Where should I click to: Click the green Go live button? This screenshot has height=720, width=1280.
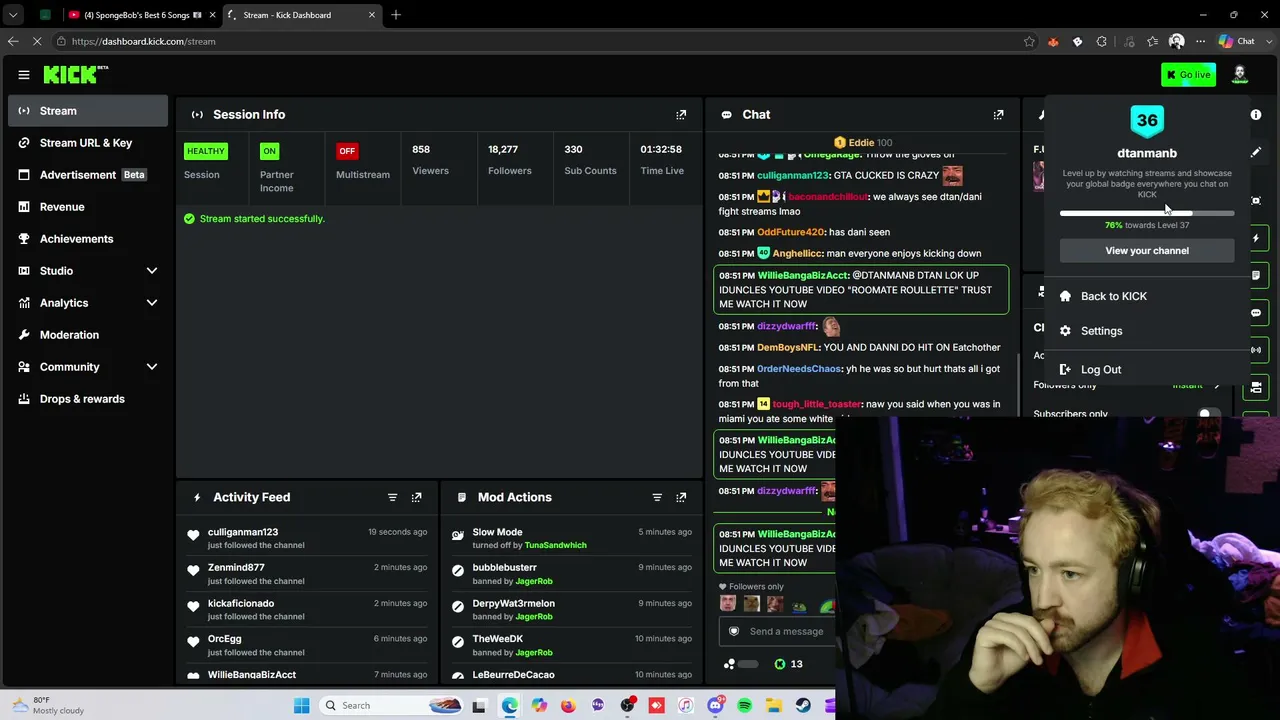[1188, 74]
